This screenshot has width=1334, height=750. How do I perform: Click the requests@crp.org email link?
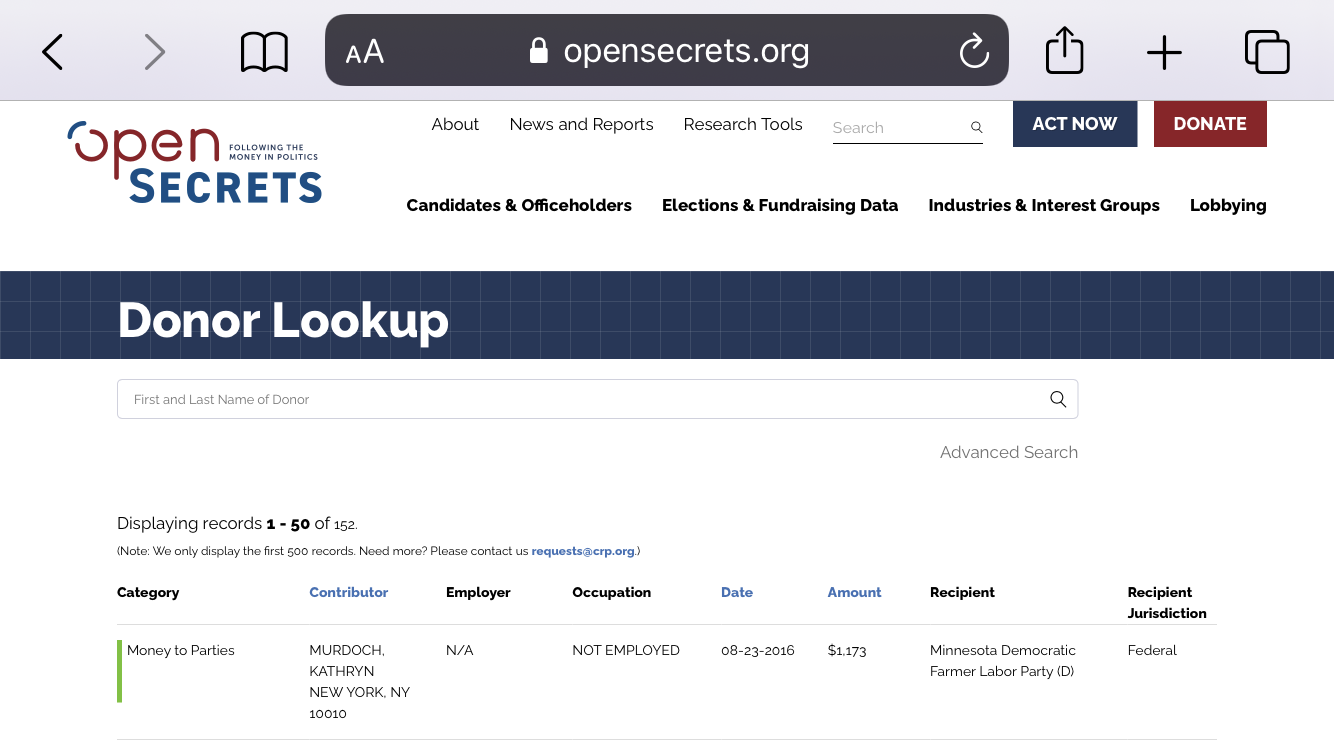[583, 551]
